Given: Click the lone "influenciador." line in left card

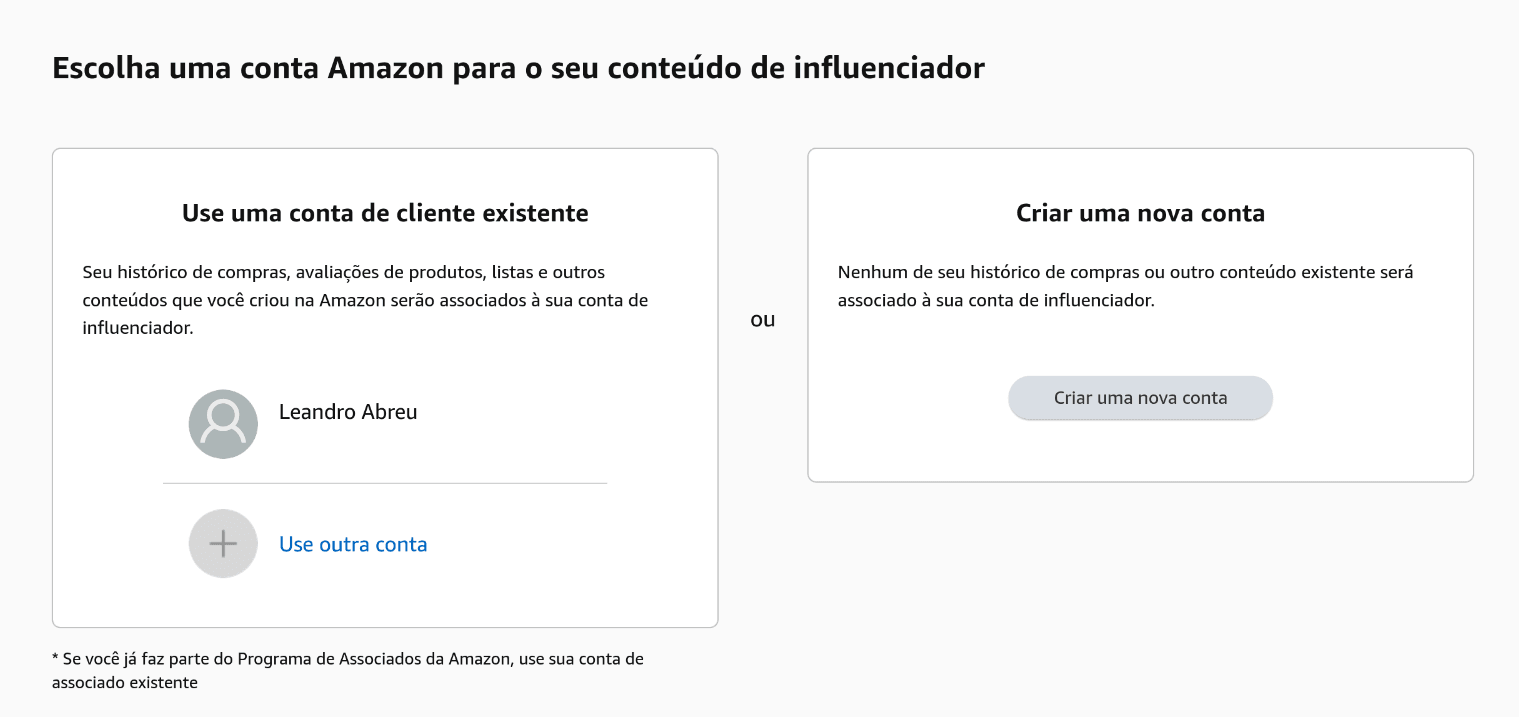Looking at the screenshot, I should pos(137,328).
